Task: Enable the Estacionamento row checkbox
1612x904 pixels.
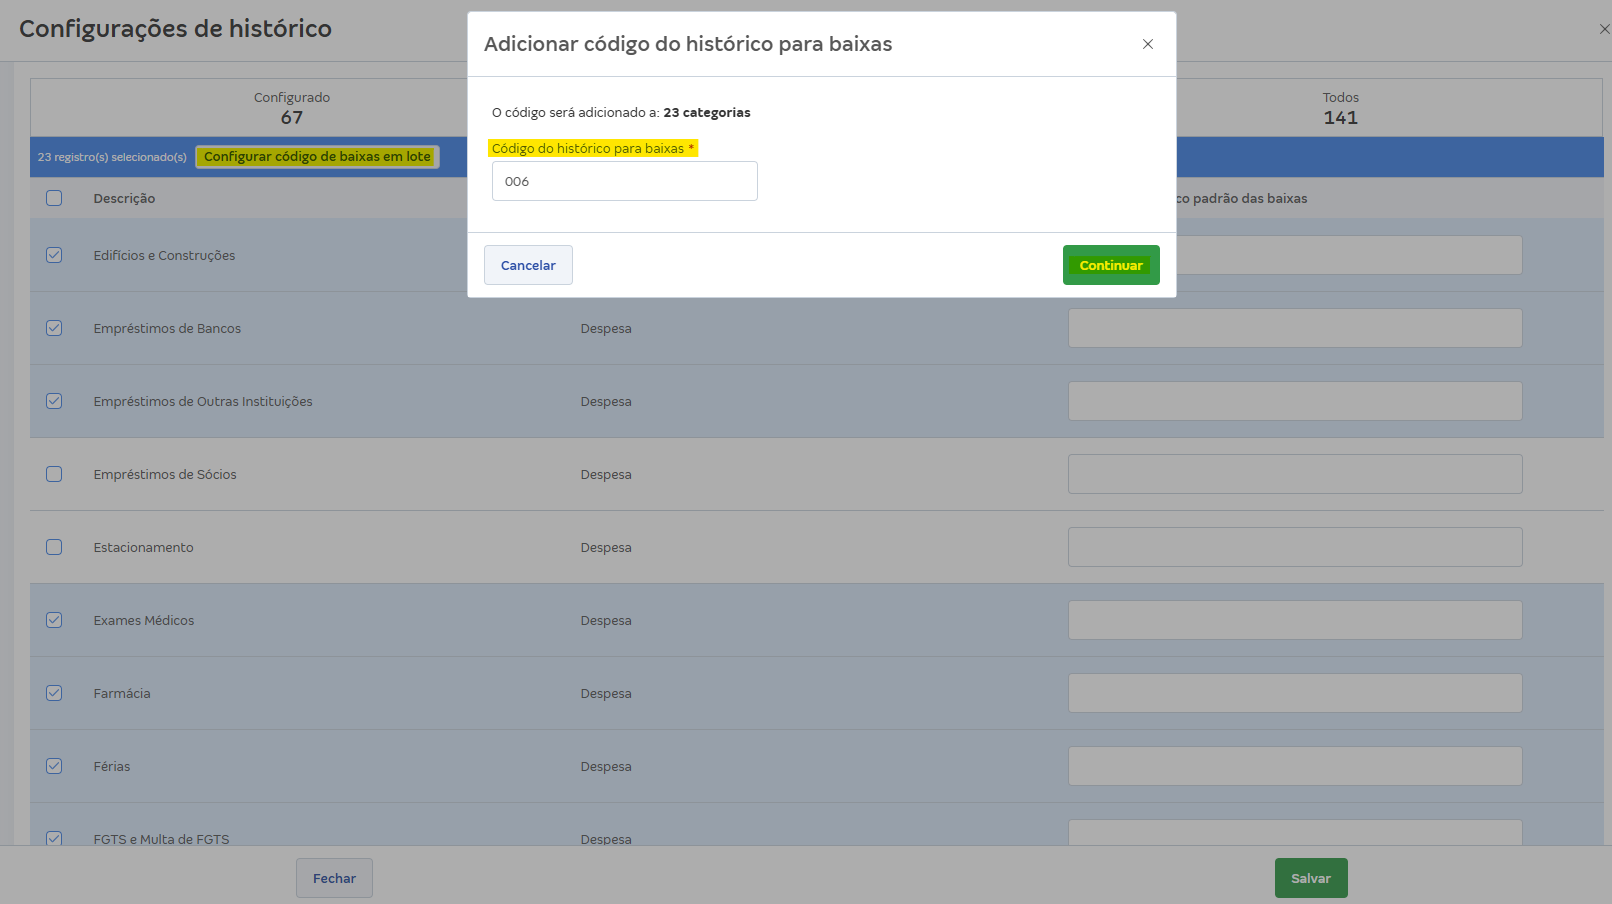Action: coord(54,547)
